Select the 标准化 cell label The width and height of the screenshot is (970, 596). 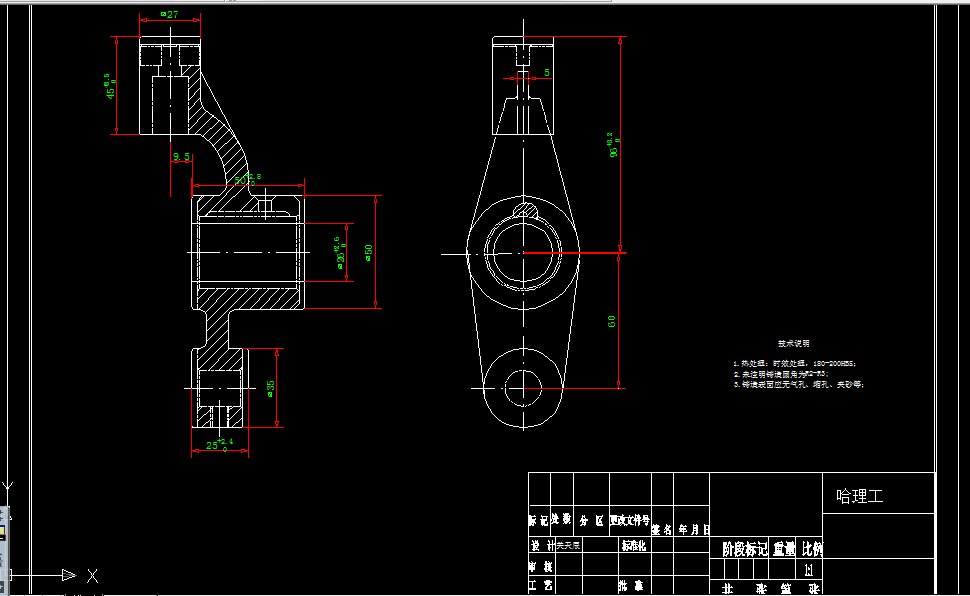(x=633, y=546)
